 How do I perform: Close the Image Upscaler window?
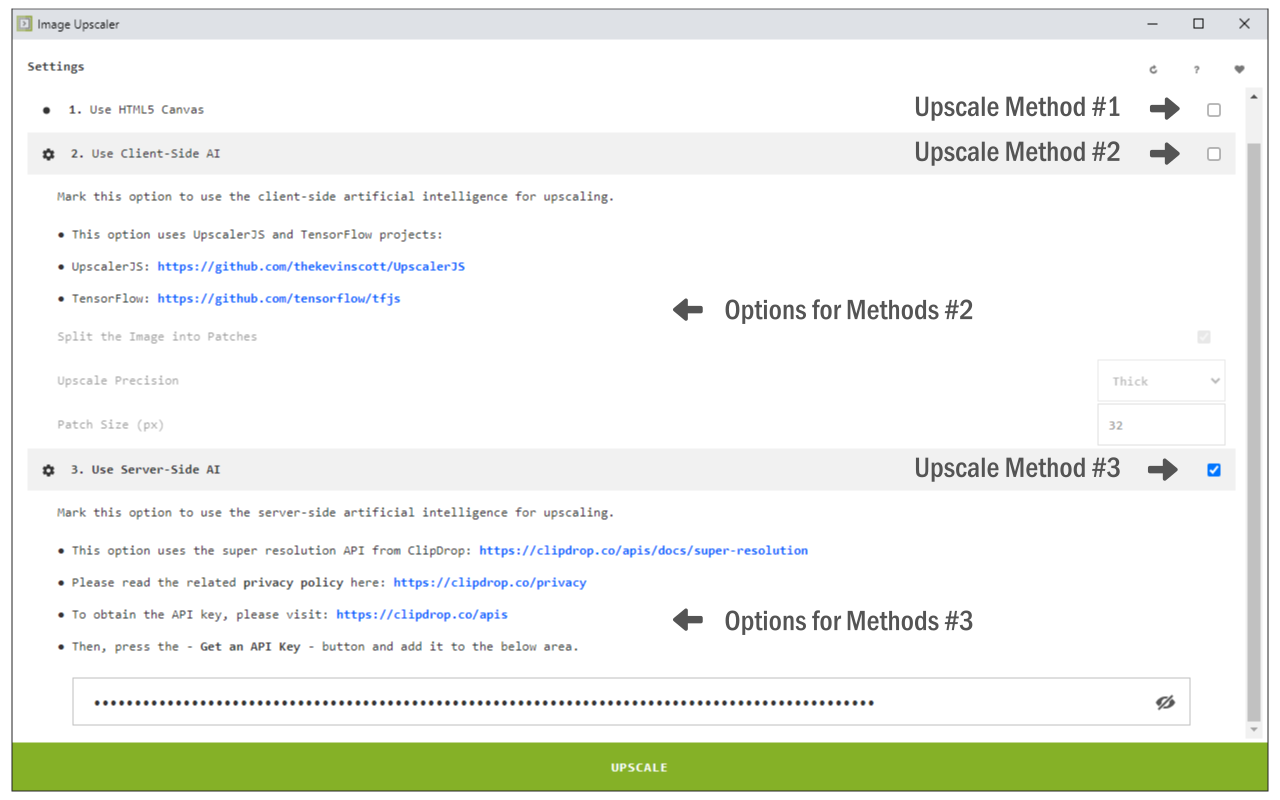1244,24
